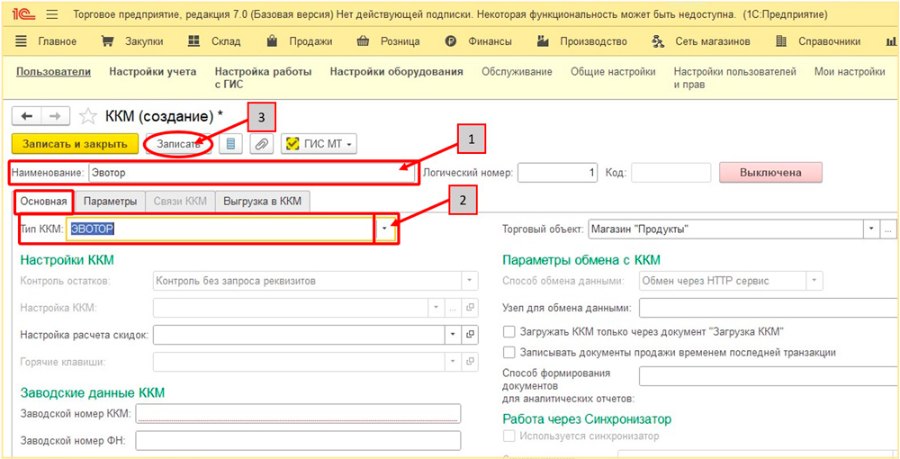This screenshot has width=900, height=459.
Task: Switch to the Параметры tab
Action: click(x=110, y=201)
